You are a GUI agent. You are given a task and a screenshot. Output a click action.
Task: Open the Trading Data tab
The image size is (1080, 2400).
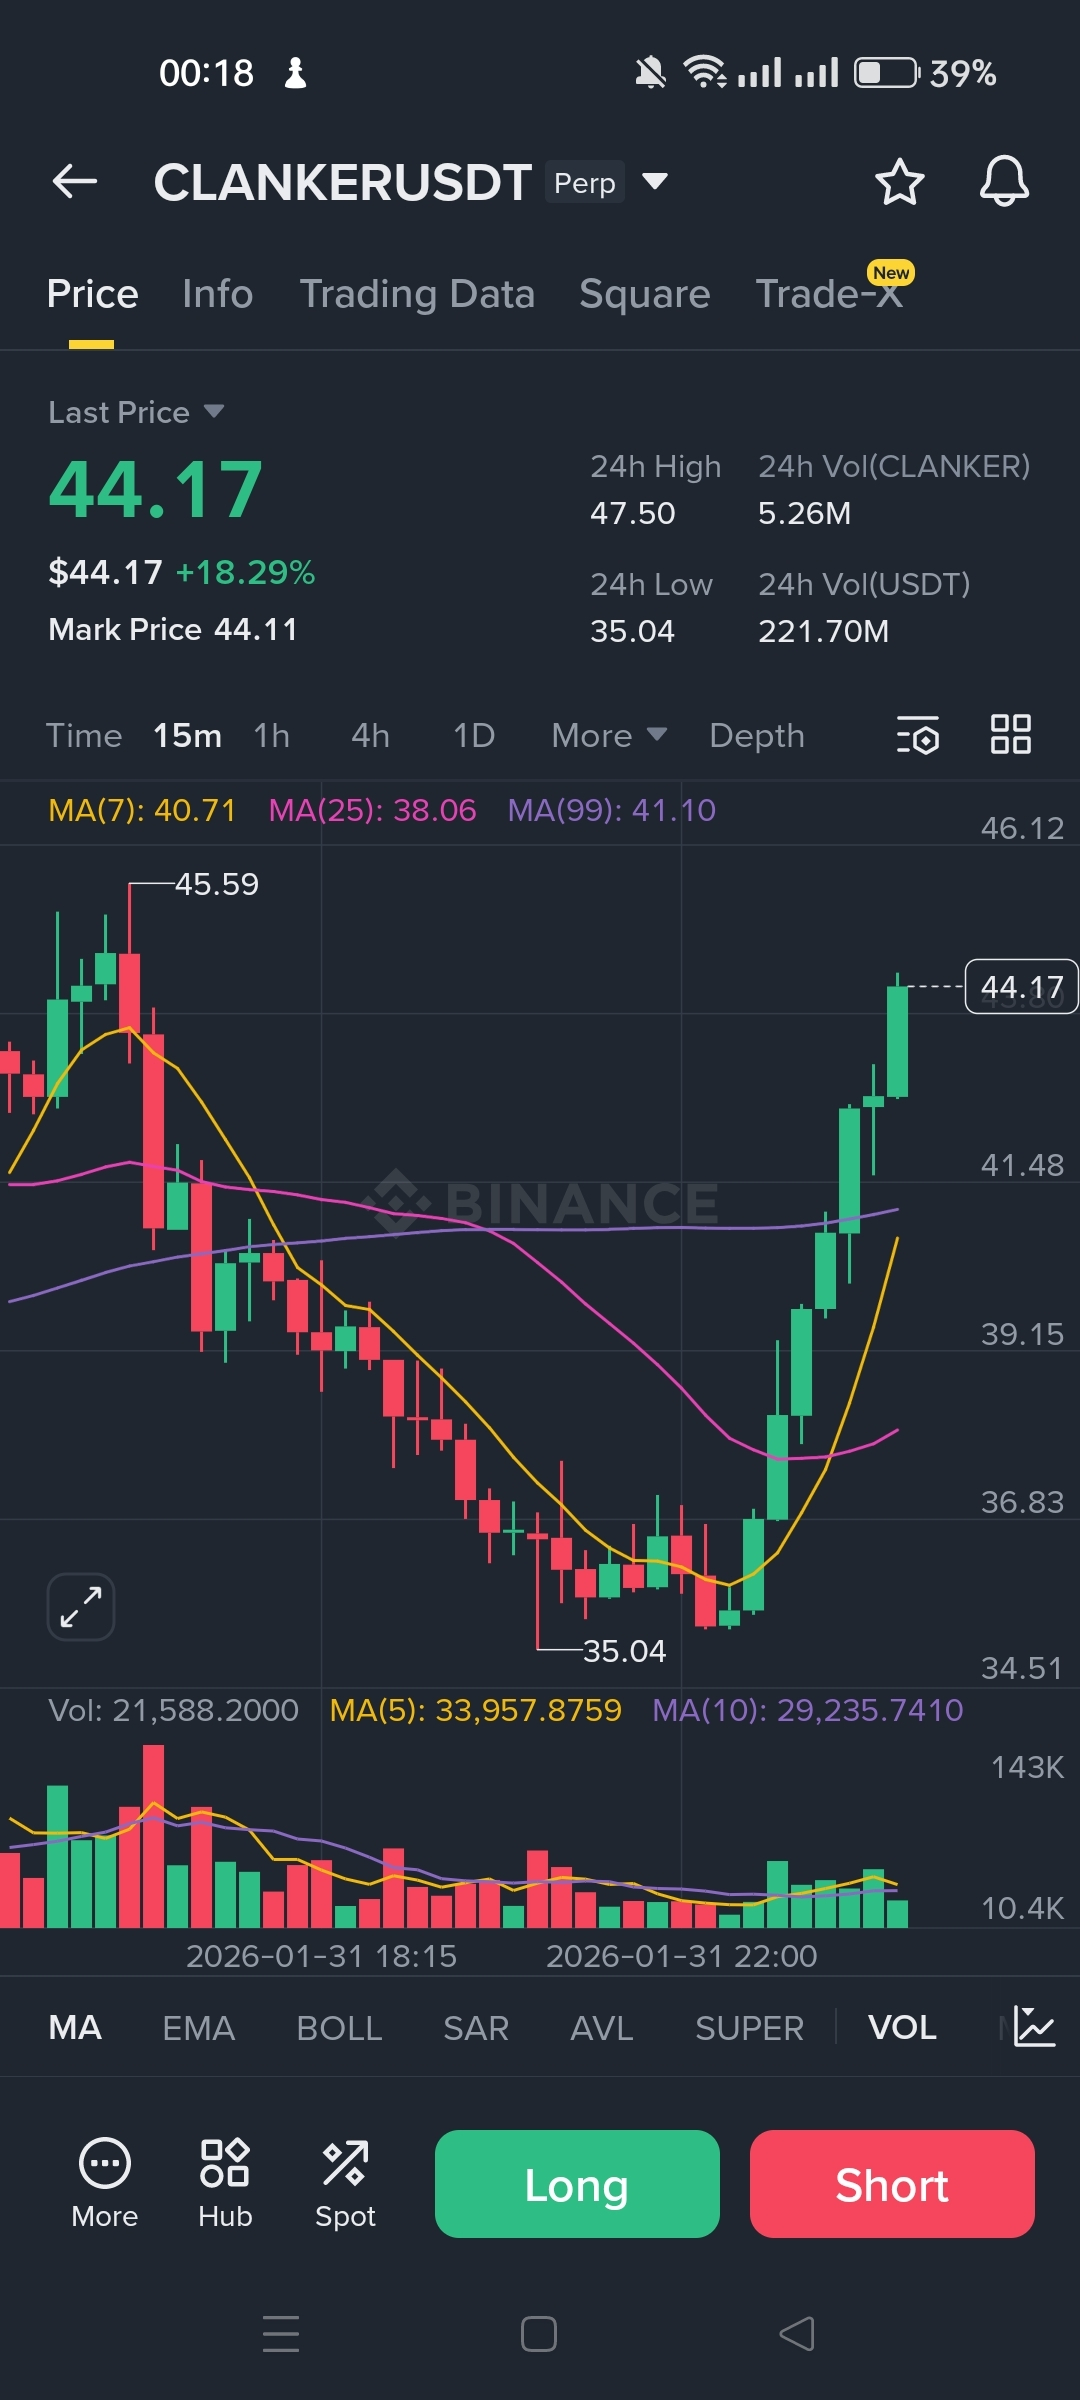click(x=417, y=294)
